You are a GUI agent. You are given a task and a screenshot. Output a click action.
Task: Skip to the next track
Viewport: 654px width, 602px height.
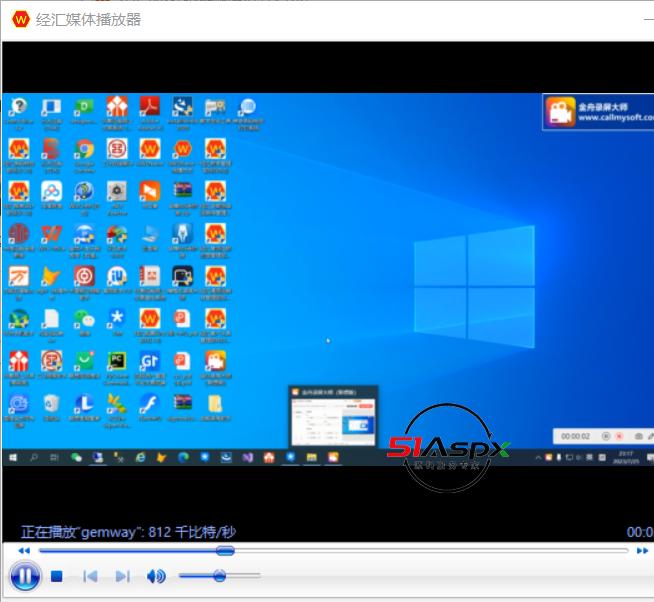(123, 576)
